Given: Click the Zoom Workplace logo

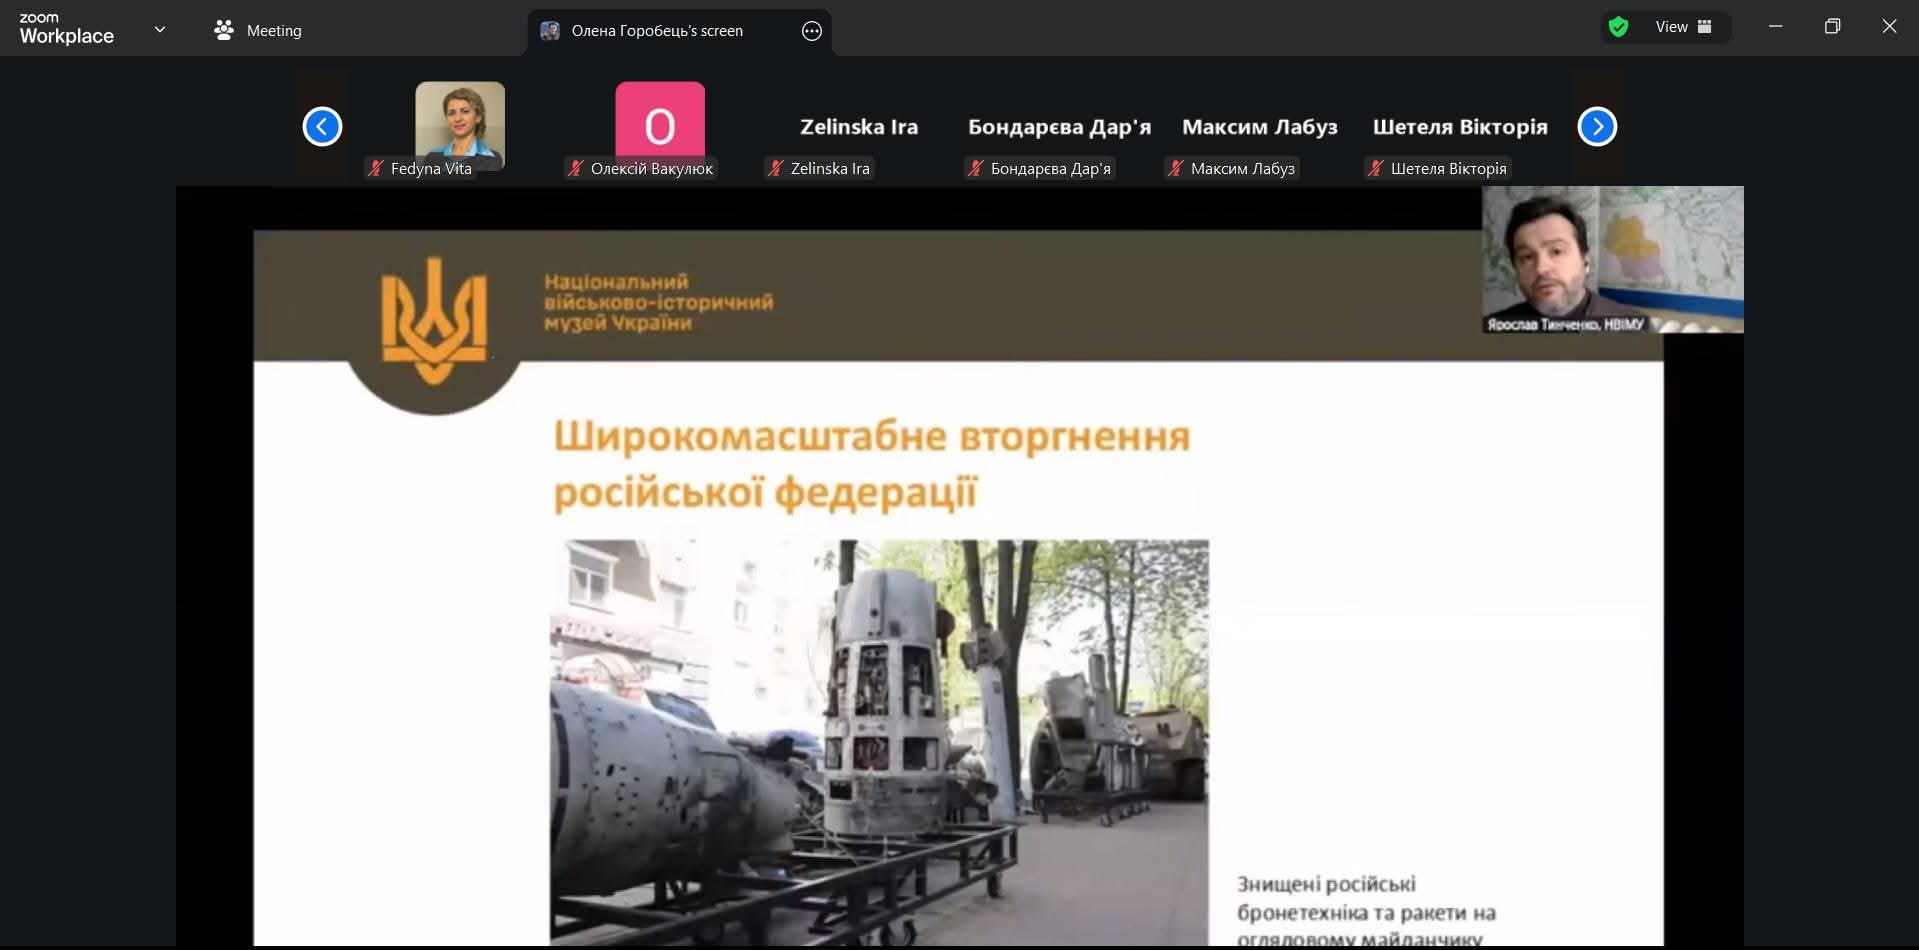Looking at the screenshot, I should 67,29.
